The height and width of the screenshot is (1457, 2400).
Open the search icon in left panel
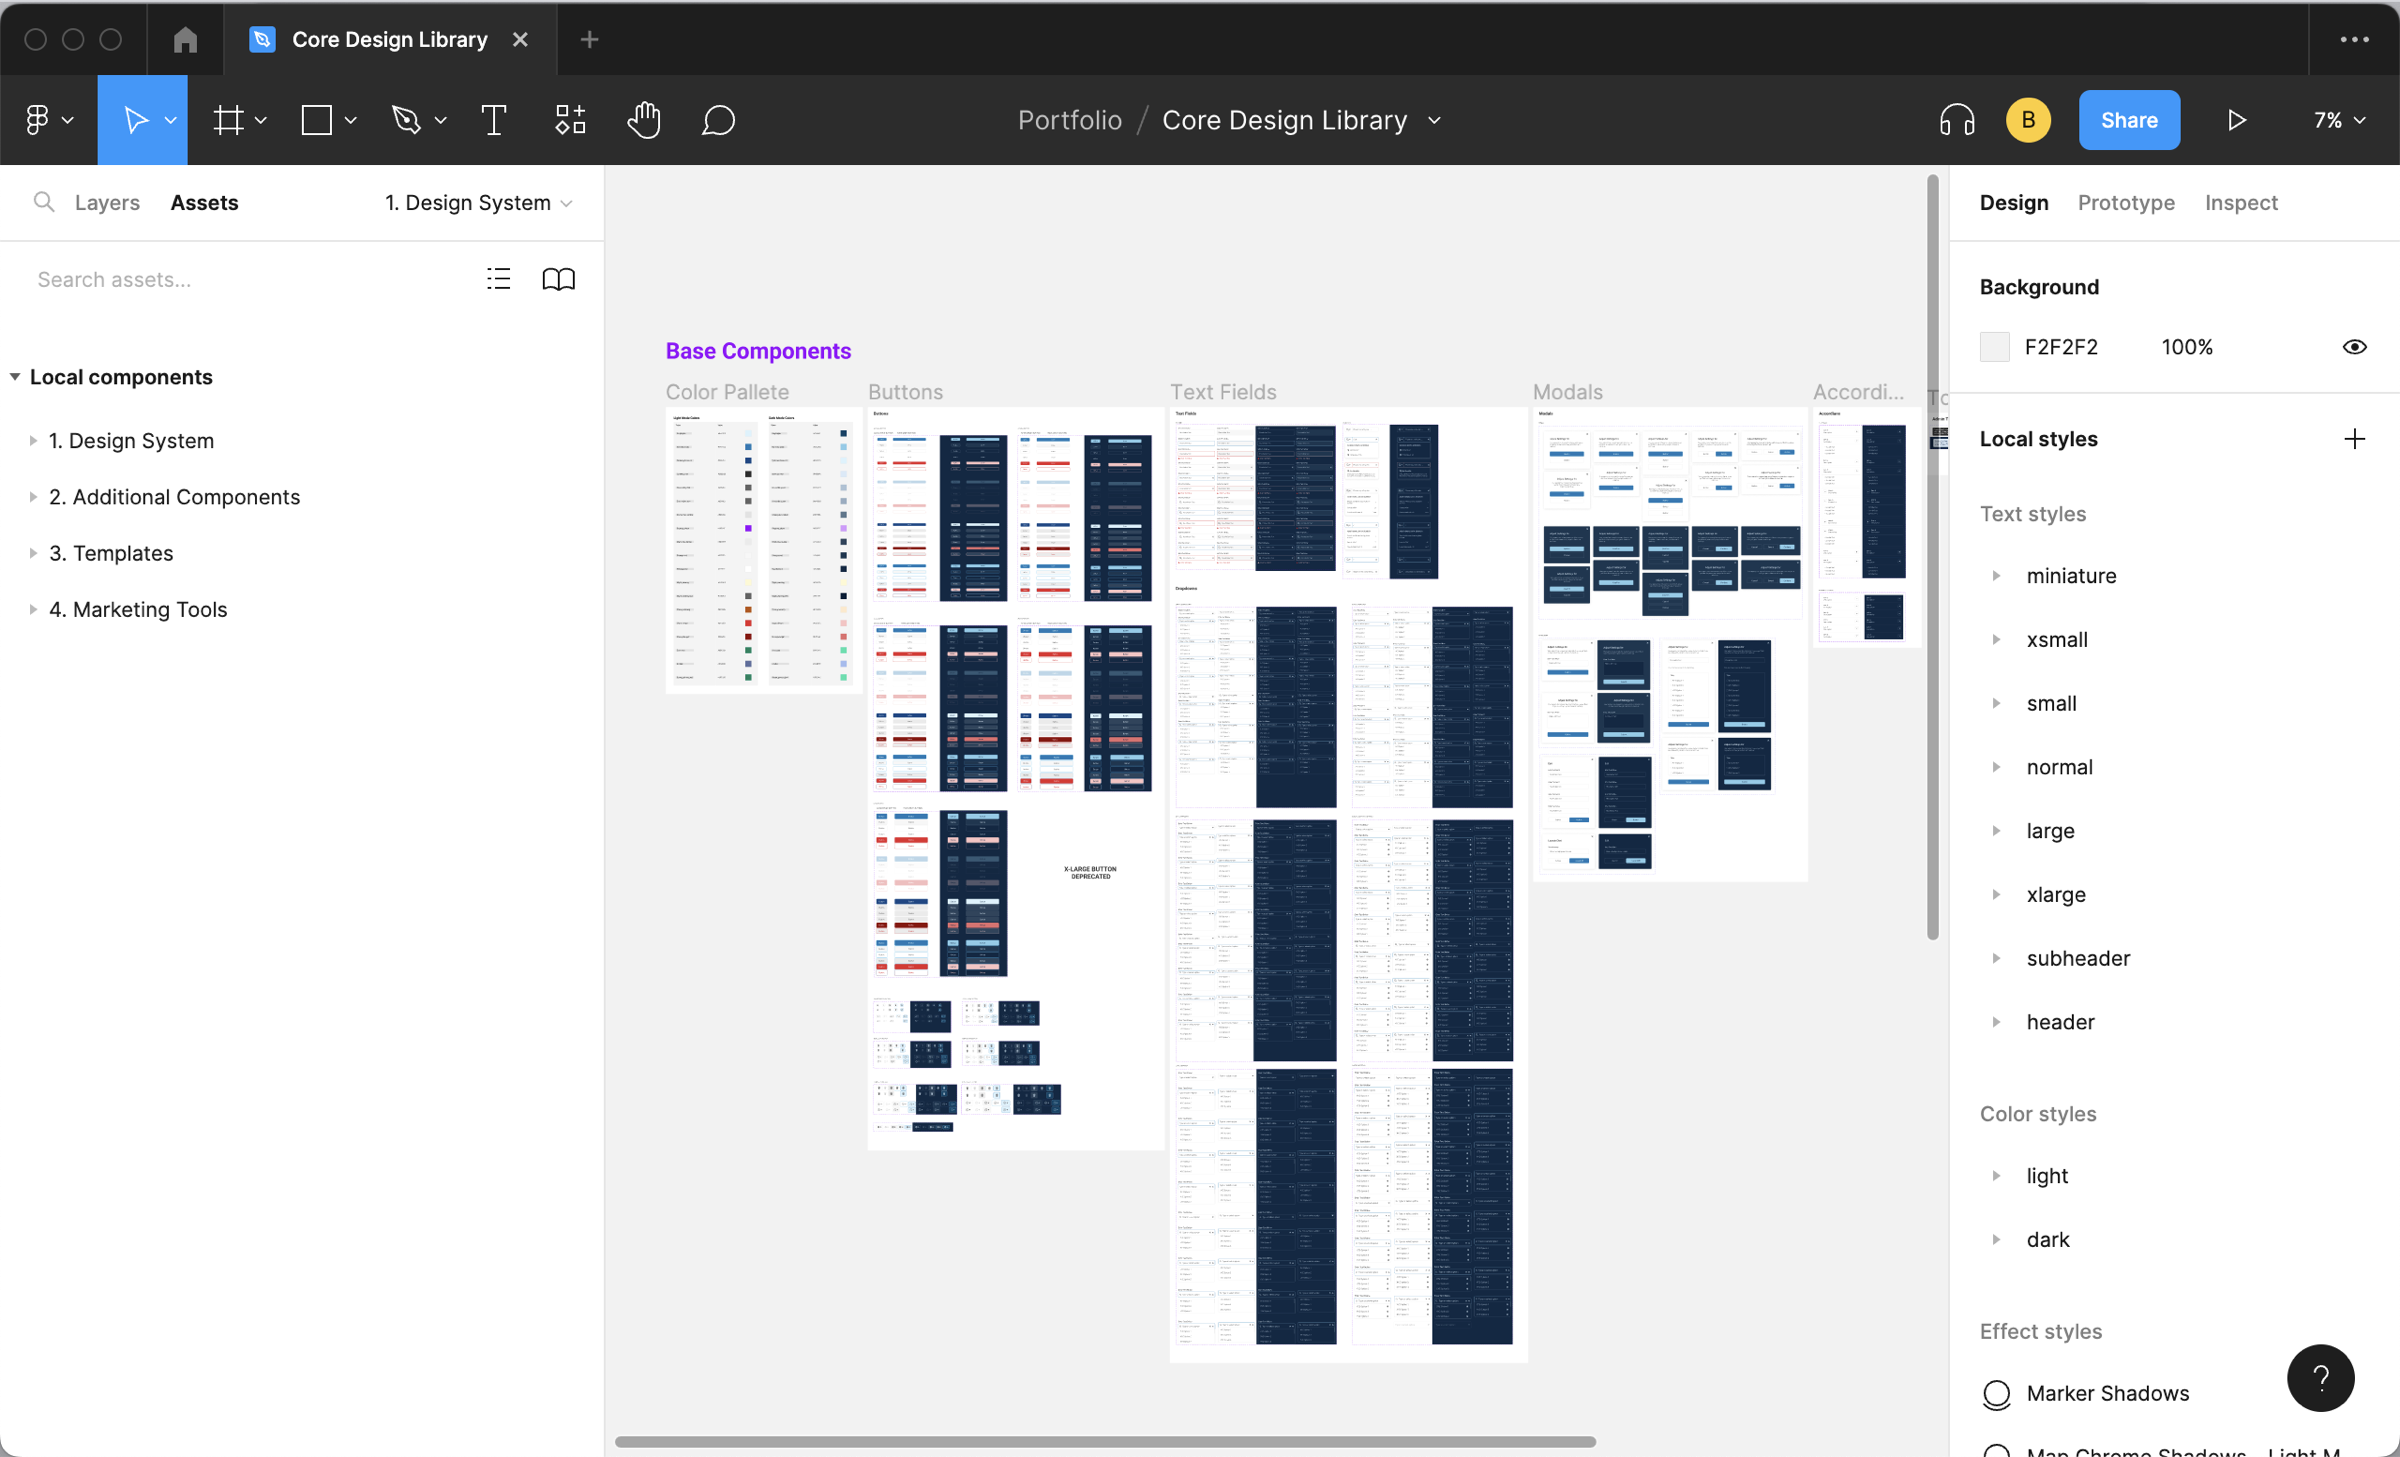tap(43, 202)
